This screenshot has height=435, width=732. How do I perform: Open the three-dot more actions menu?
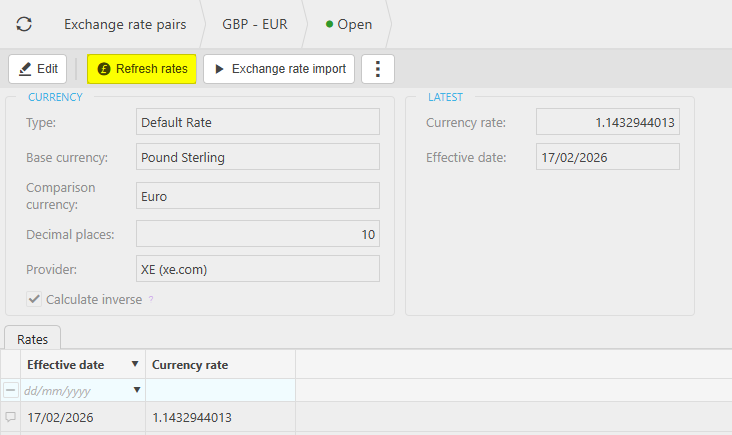(378, 69)
